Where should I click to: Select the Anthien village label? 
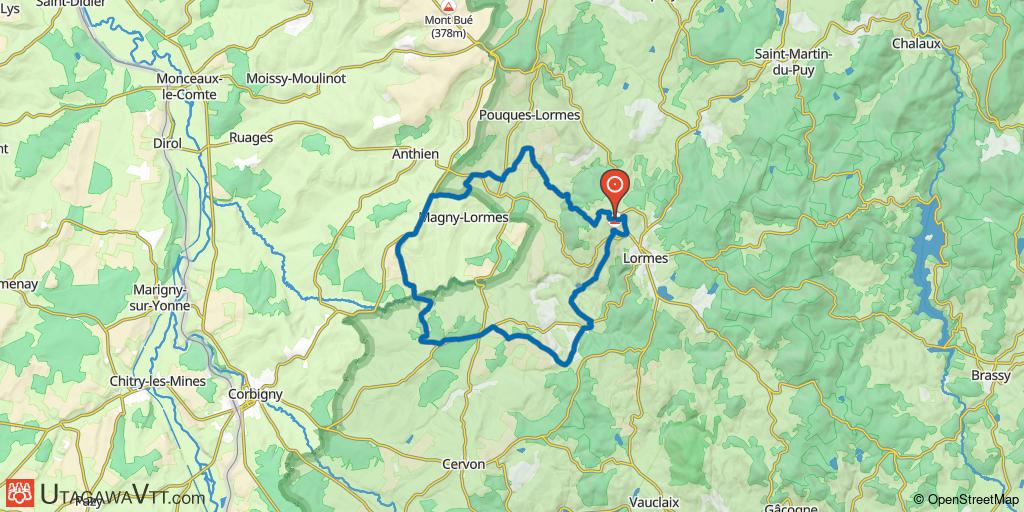point(415,154)
